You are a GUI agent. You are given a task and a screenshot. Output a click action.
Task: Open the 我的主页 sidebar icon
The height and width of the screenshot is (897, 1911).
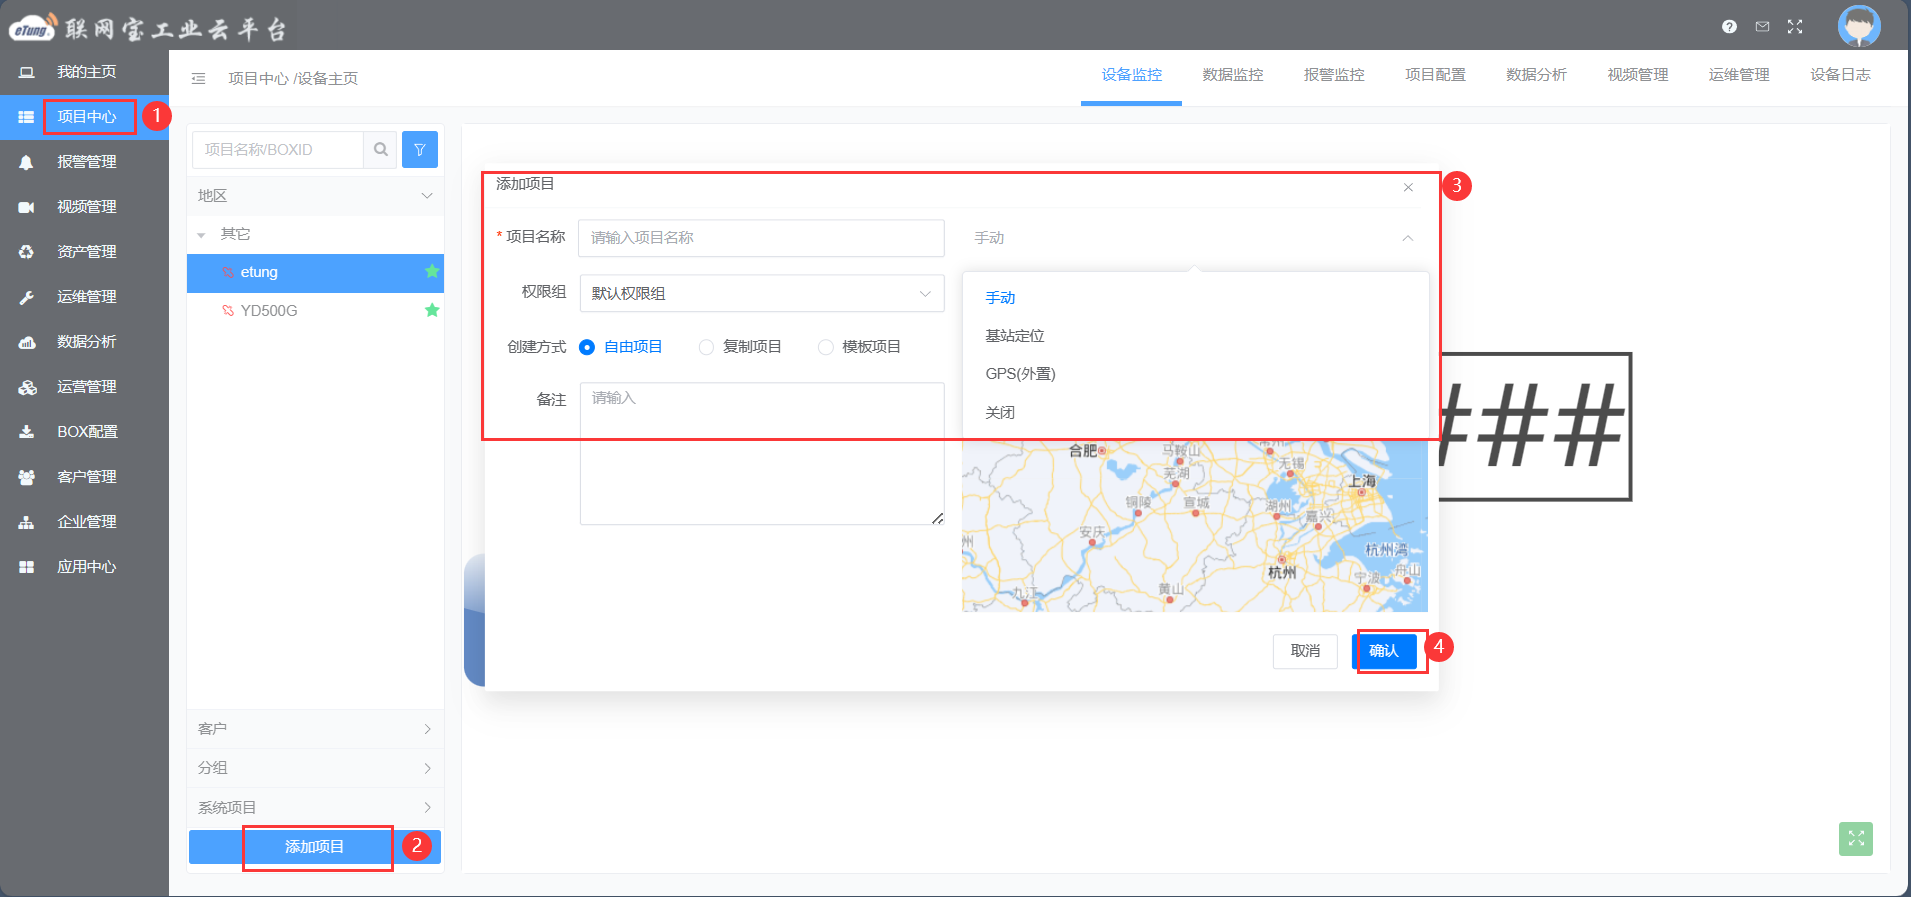27,72
